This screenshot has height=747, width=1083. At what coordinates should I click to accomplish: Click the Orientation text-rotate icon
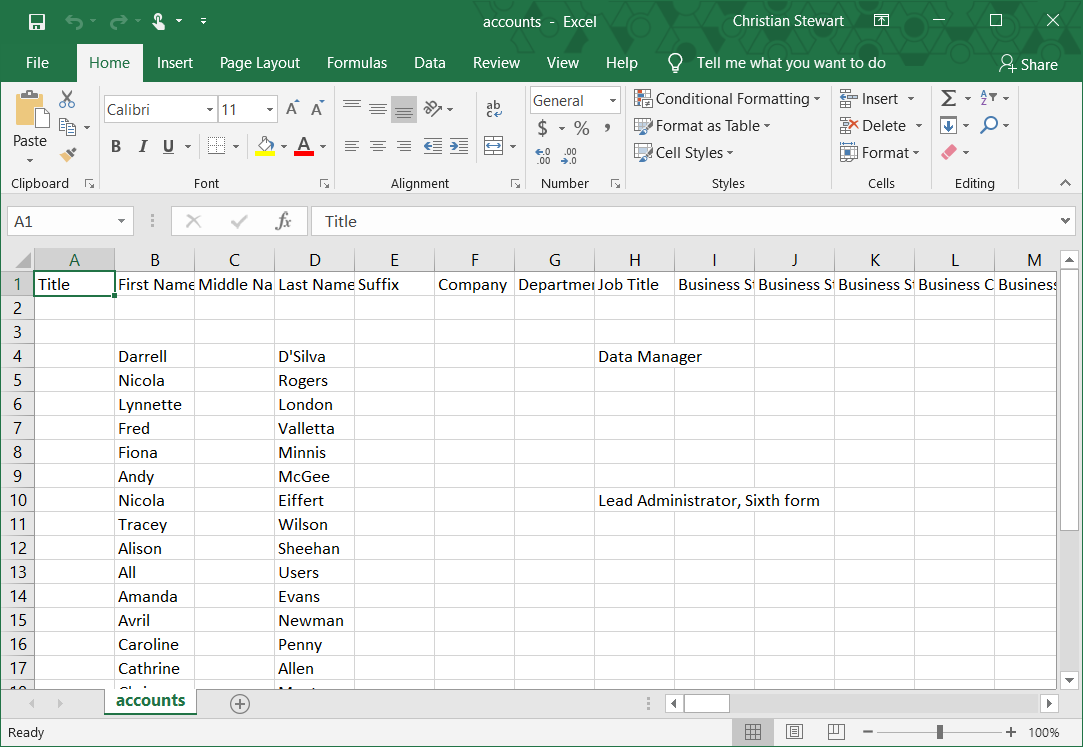click(x=433, y=108)
